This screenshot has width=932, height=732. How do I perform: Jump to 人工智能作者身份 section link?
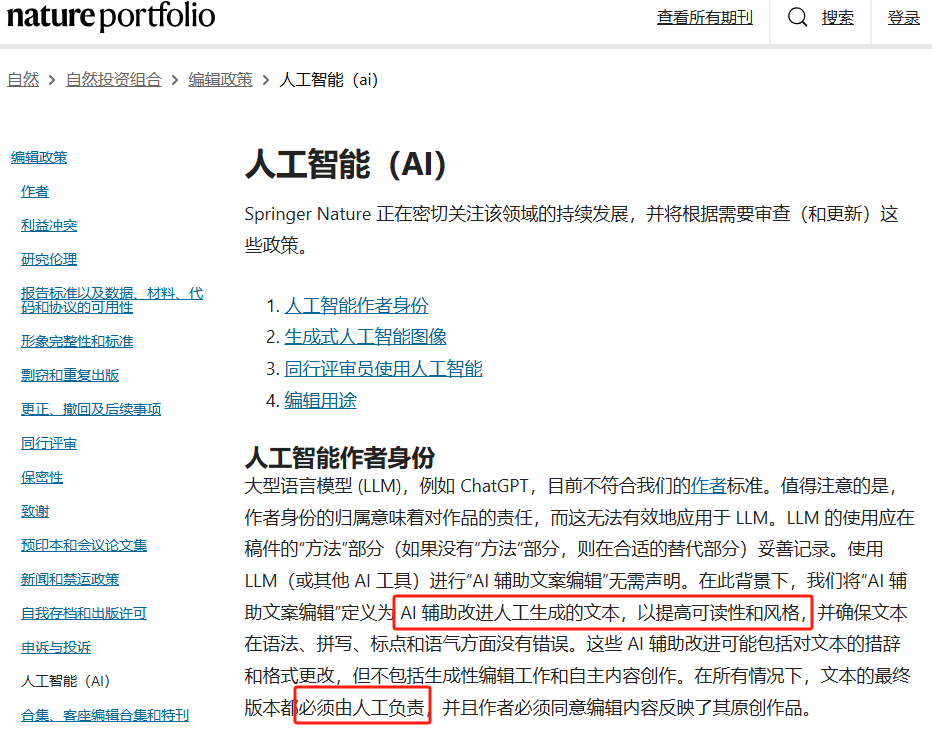pos(356,306)
